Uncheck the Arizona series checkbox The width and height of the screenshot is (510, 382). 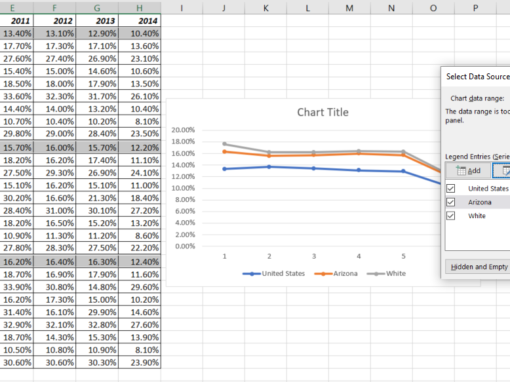[451, 202]
